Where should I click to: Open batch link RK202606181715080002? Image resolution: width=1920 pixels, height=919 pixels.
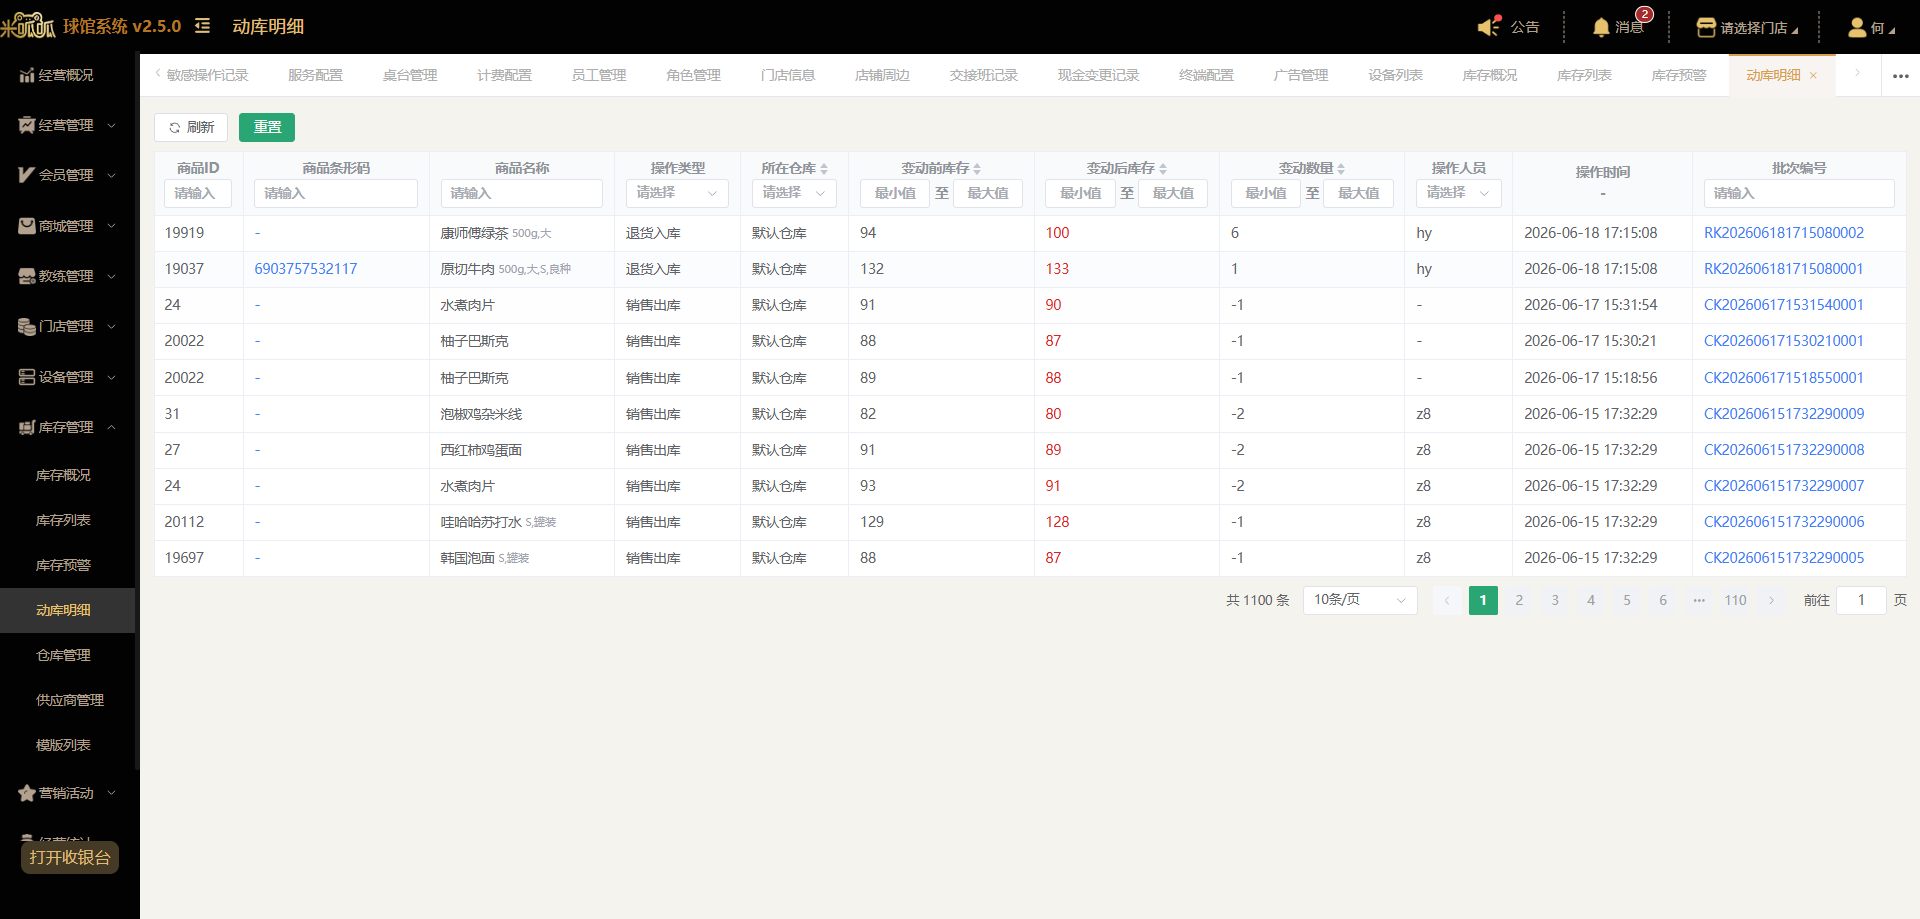point(1784,233)
